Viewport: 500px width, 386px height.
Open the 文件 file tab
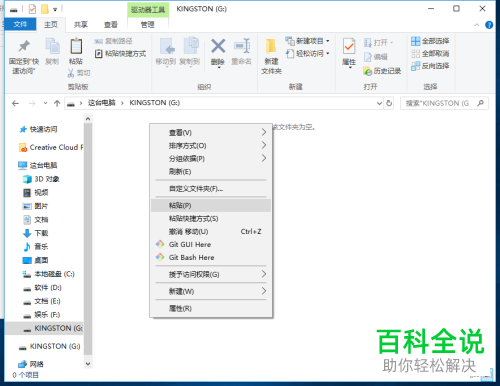coord(20,24)
